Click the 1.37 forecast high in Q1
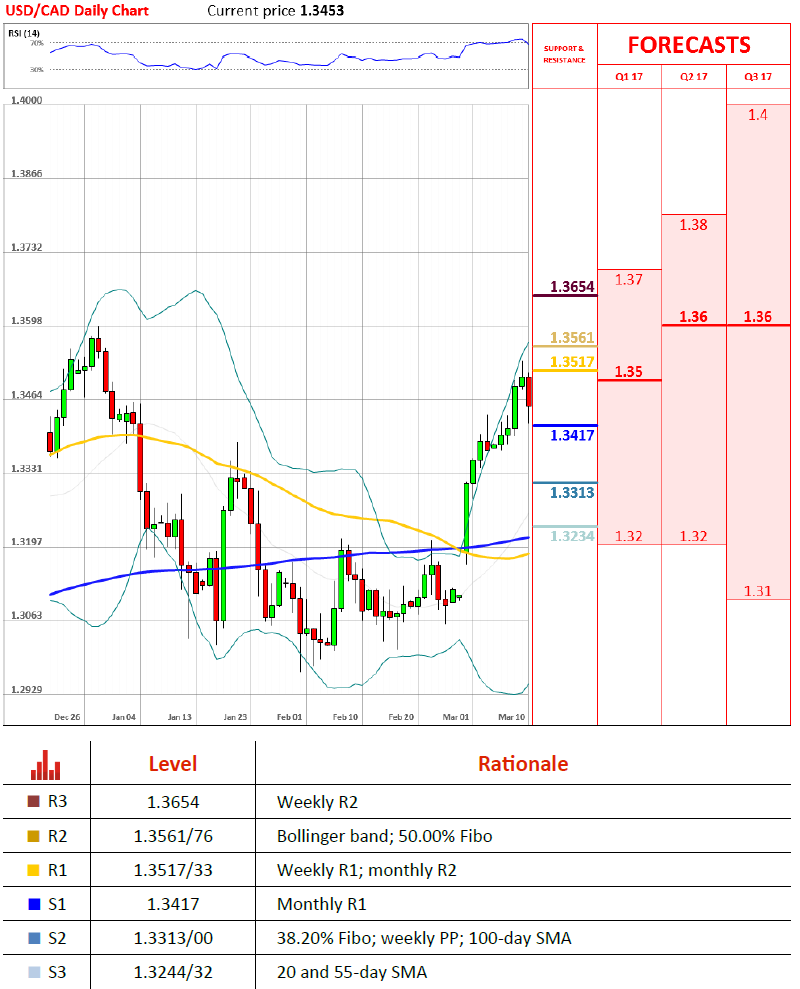 (x=629, y=279)
